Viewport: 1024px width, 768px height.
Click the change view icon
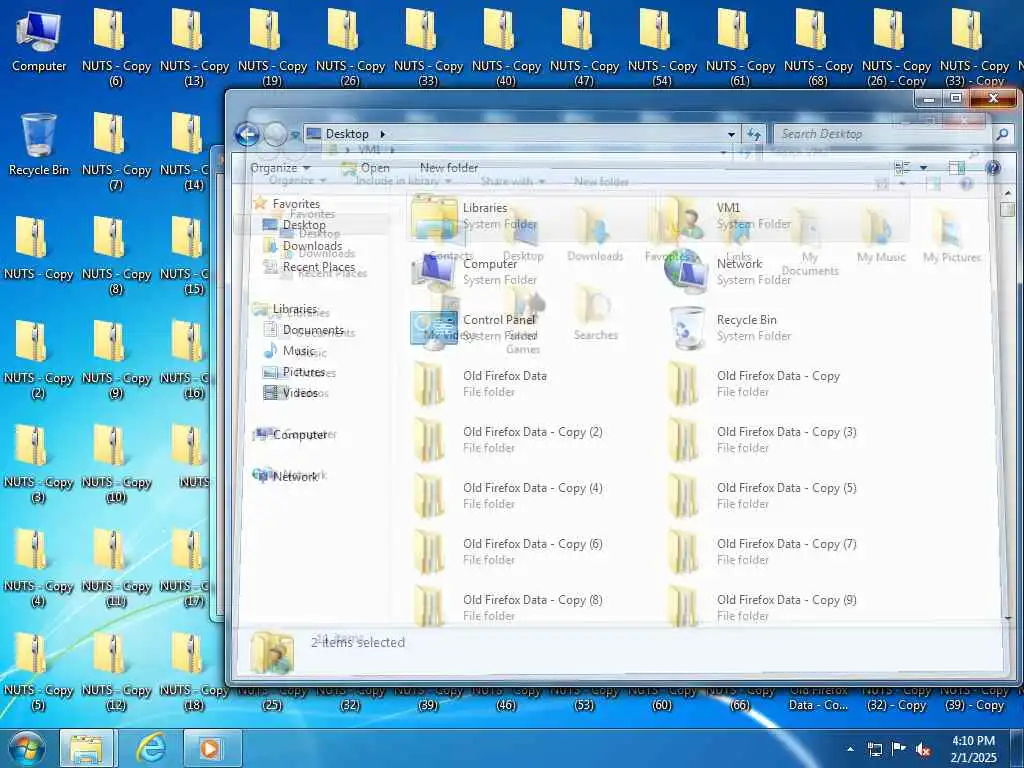tap(903, 168)
